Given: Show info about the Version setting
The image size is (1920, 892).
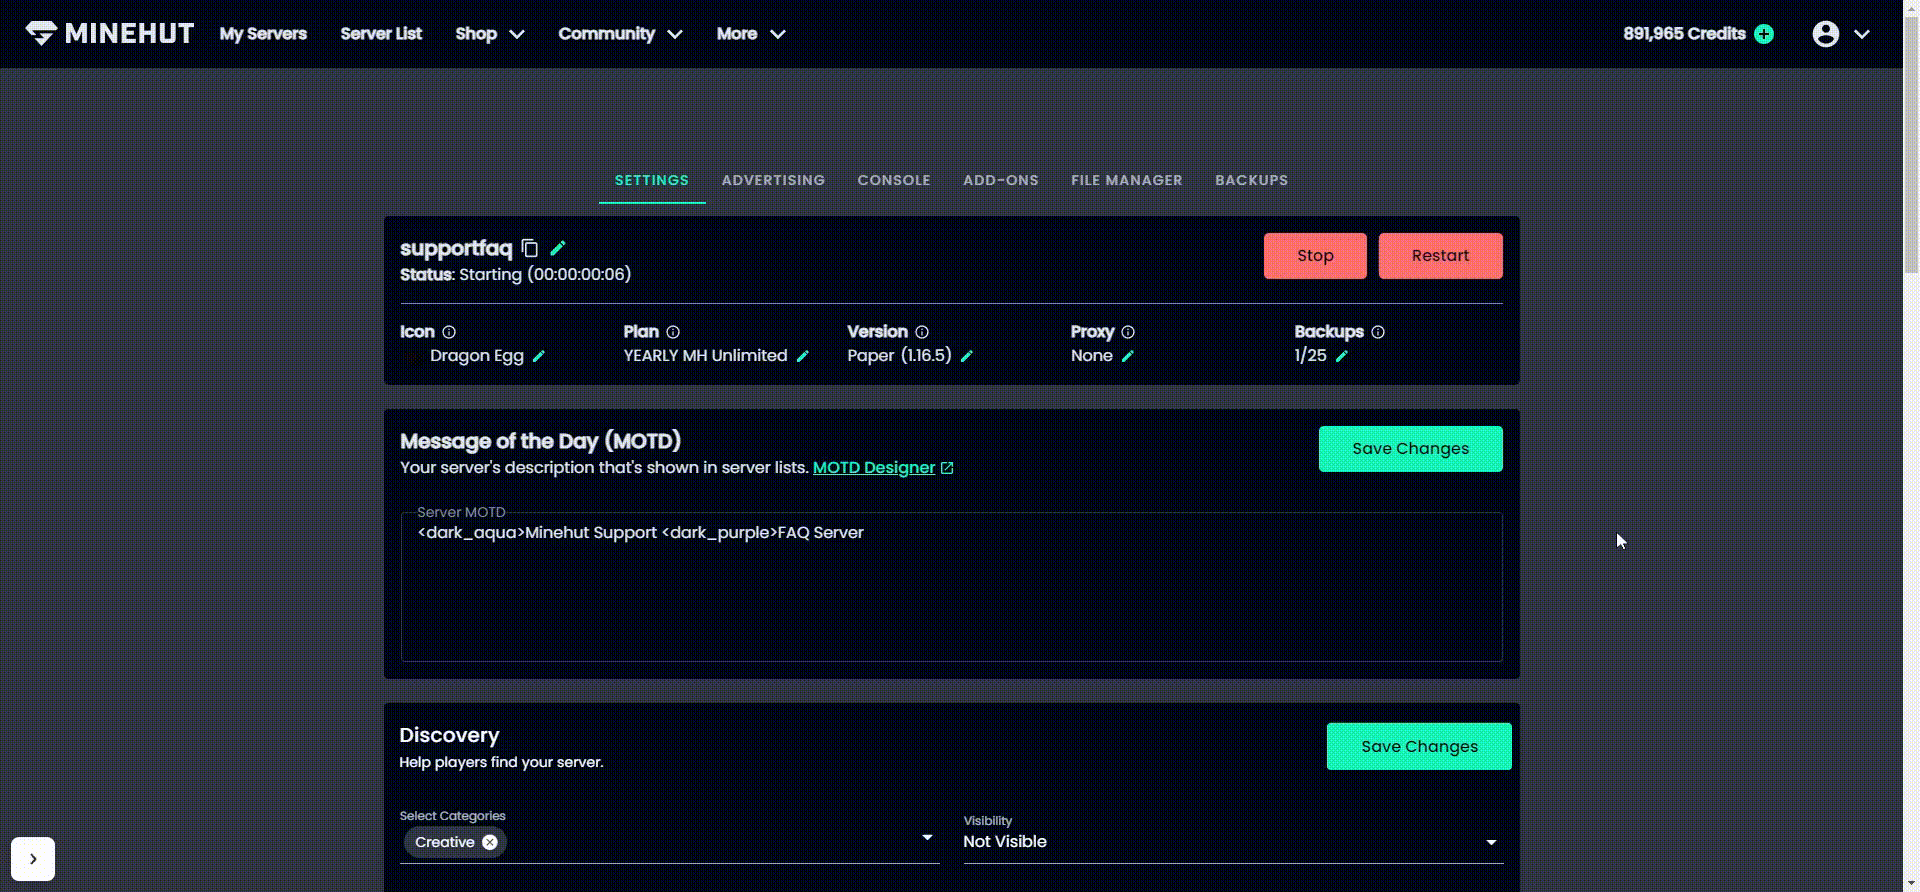Looking at the screenshot, I should pyautogui.click(x=922, y=332).
